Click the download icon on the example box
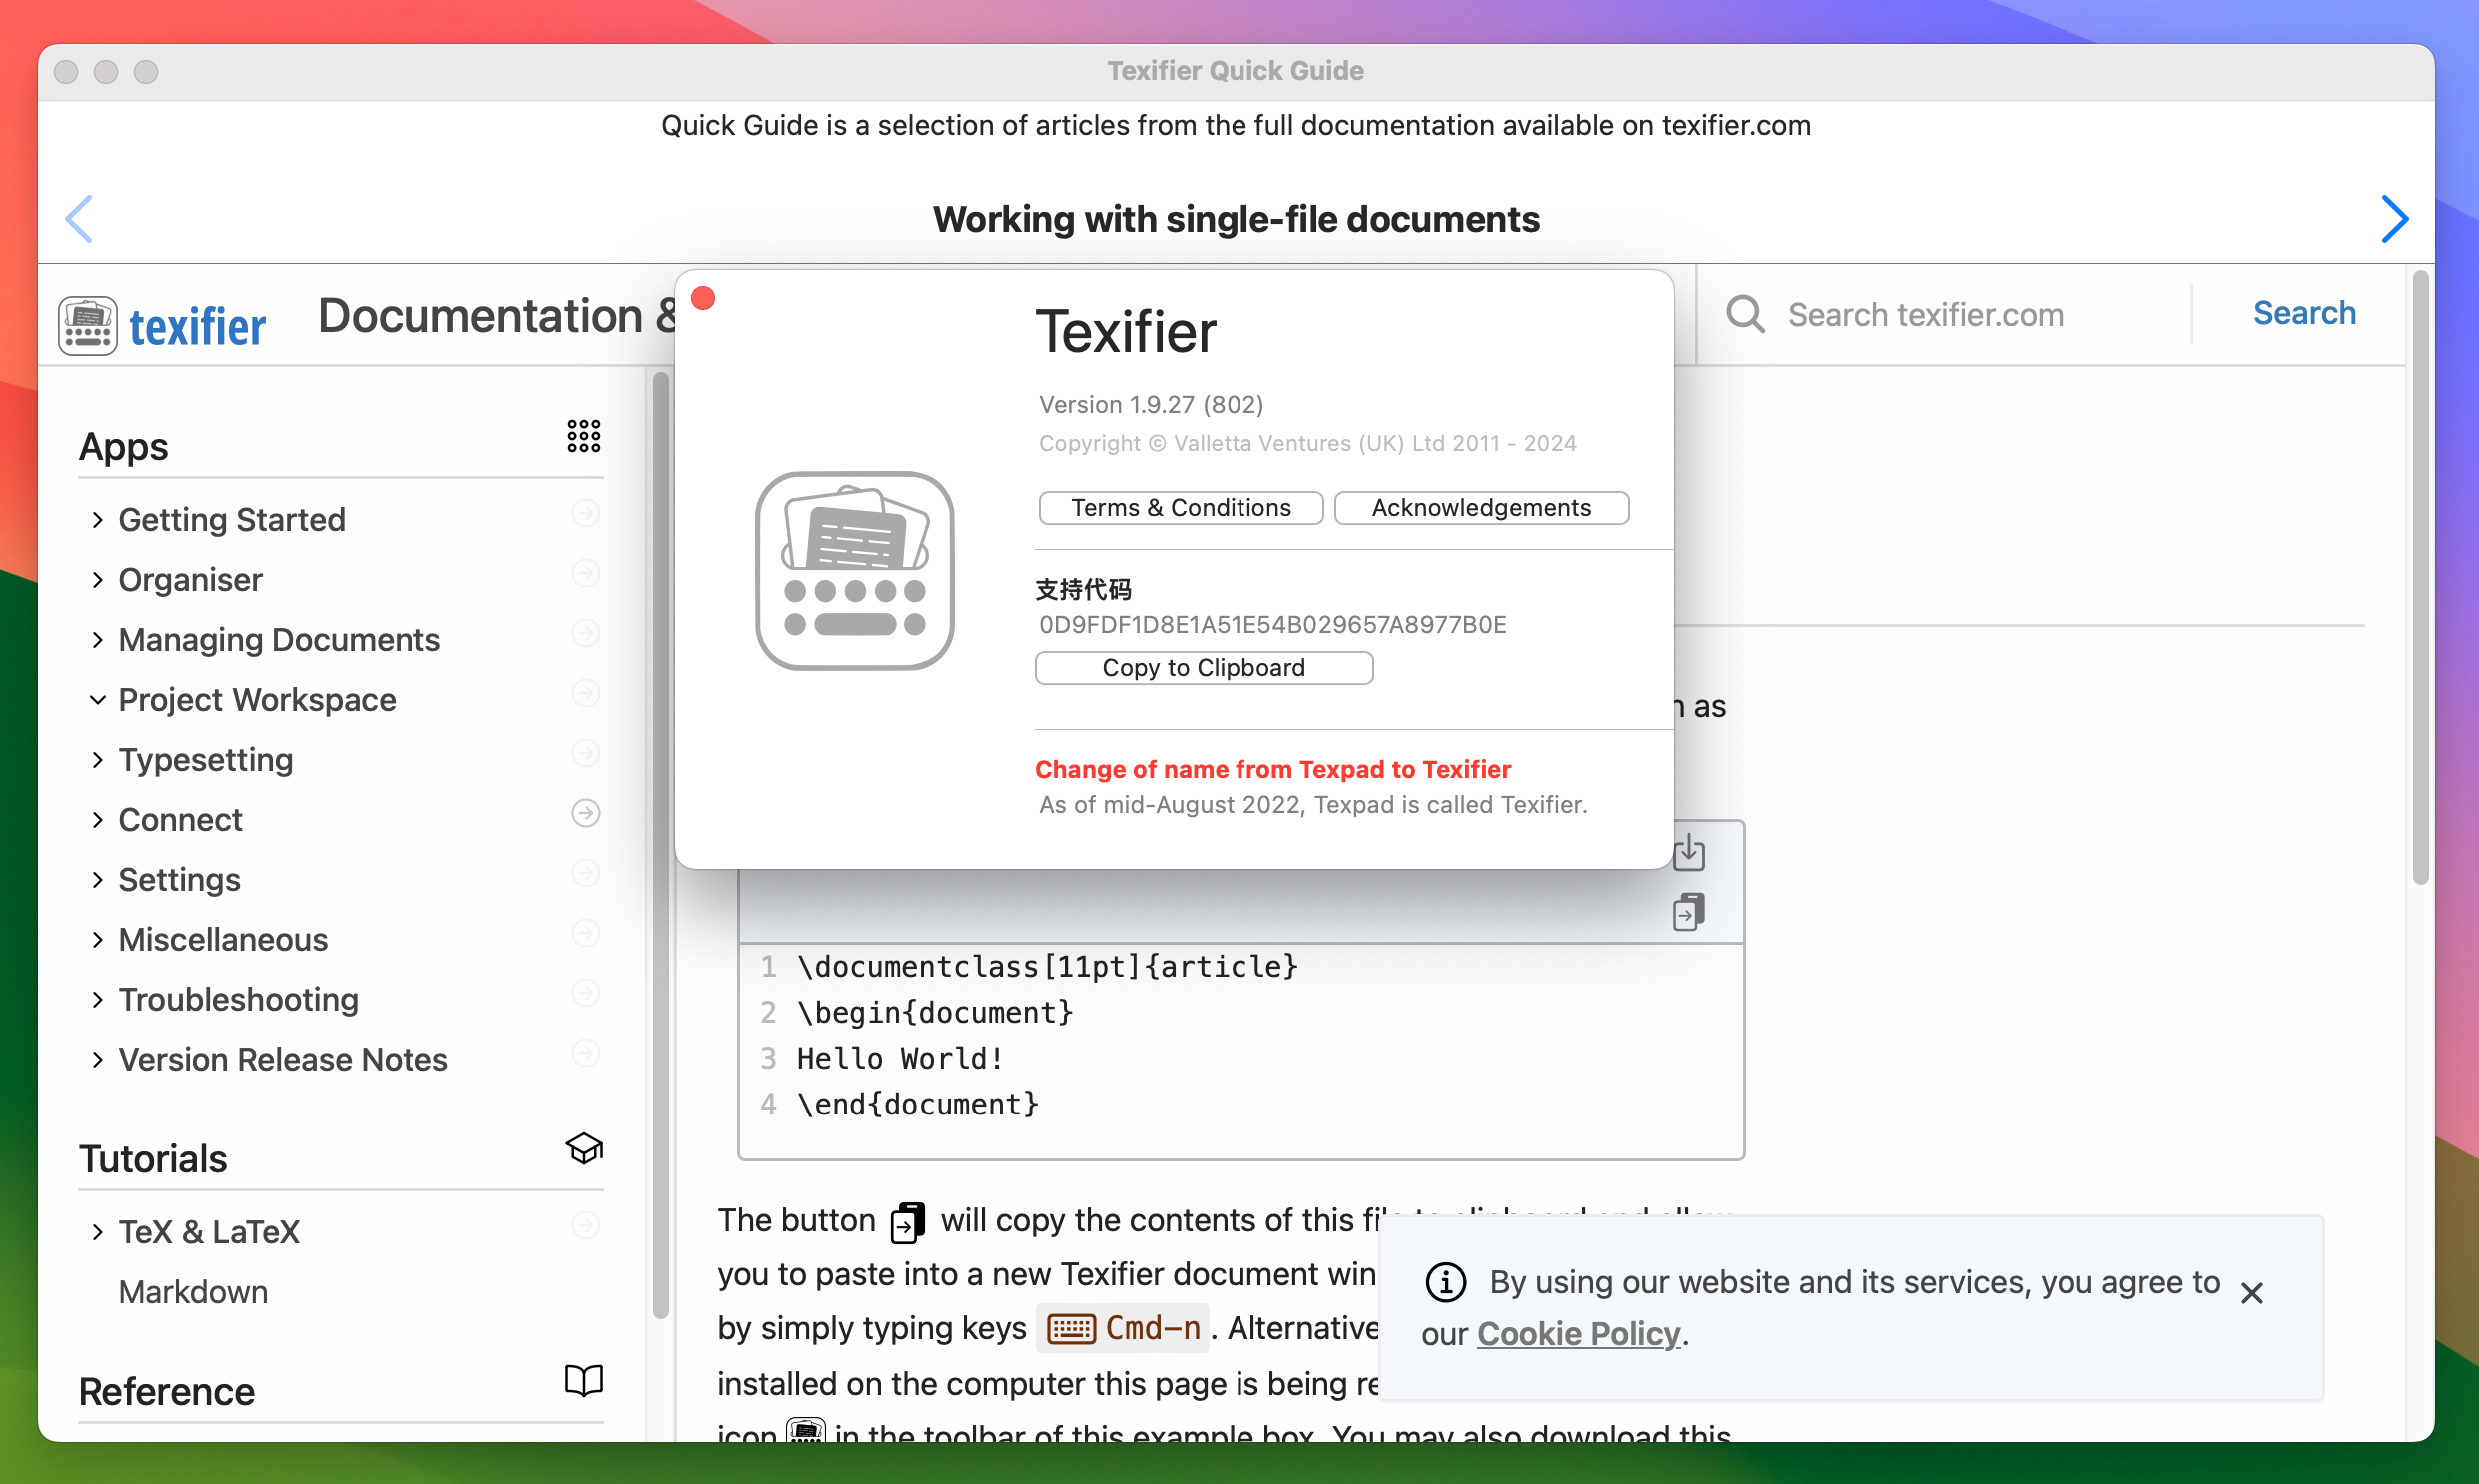Screen dimensions: 2479x1484 pyautogui.click(x=1689, y=852)
